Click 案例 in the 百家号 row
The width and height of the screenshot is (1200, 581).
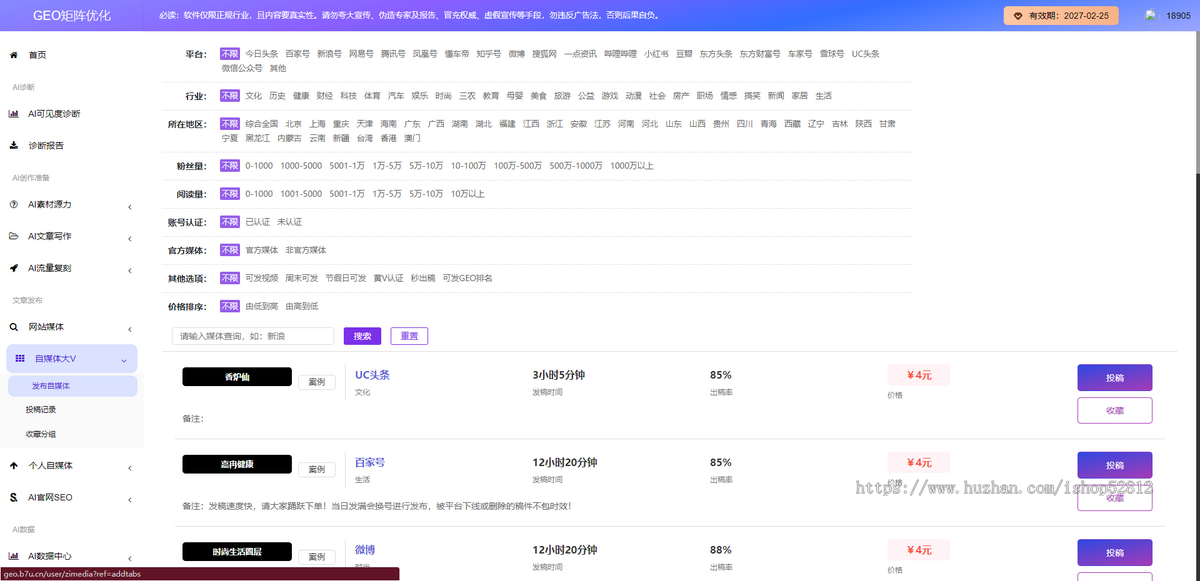(x=316, y=469)
